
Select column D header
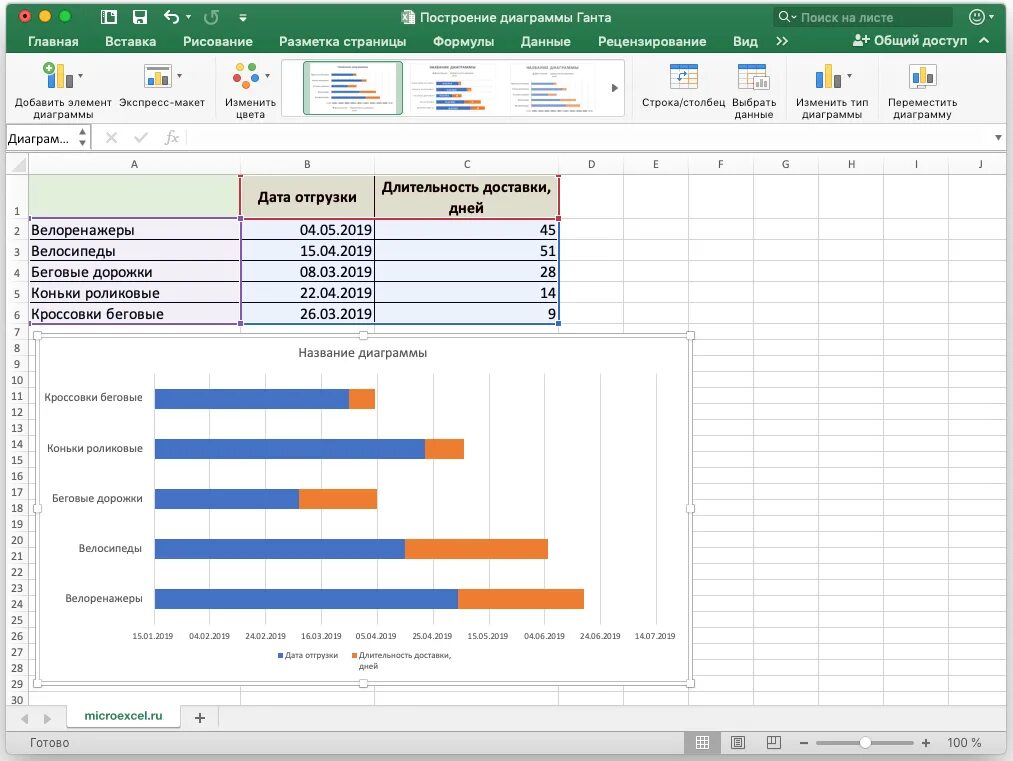click(x=591, y=164)
